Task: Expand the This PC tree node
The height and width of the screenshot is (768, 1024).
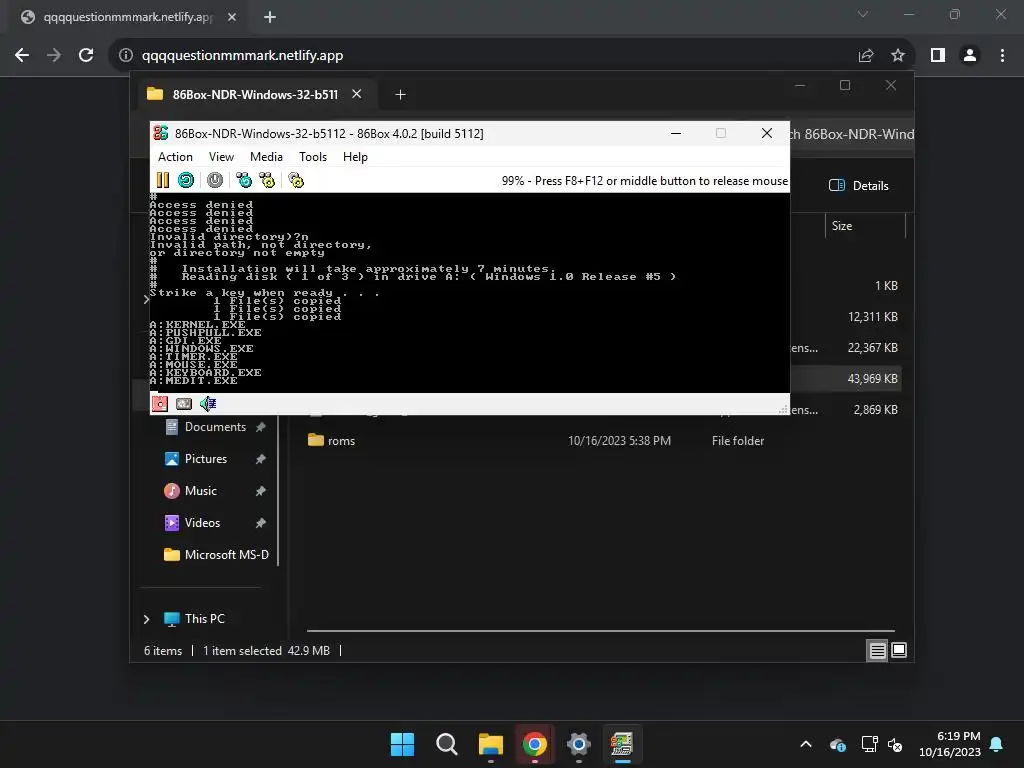Action: point(146,619)
